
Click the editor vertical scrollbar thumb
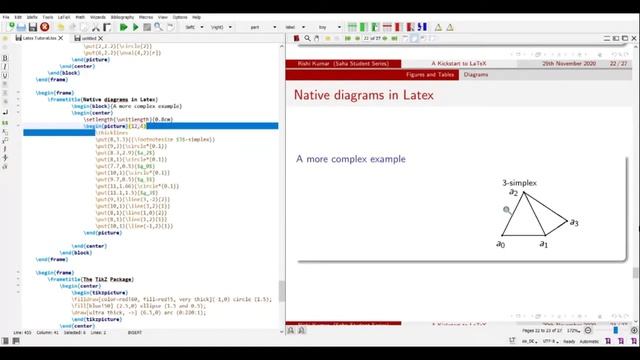point(282,291)
